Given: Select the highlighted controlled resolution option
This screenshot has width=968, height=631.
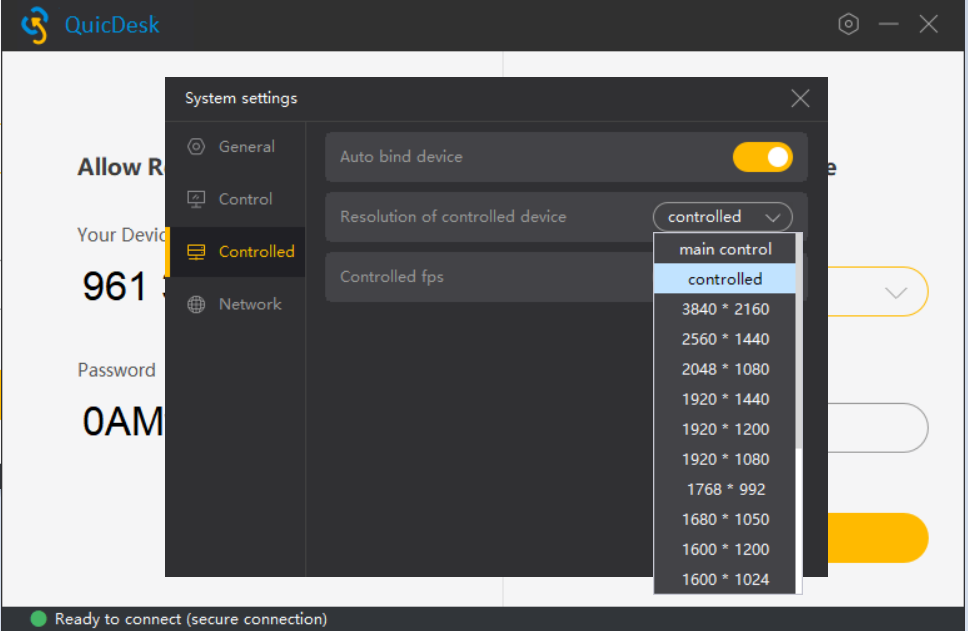Looking at the screenshot, I should (x=725, y=279).
